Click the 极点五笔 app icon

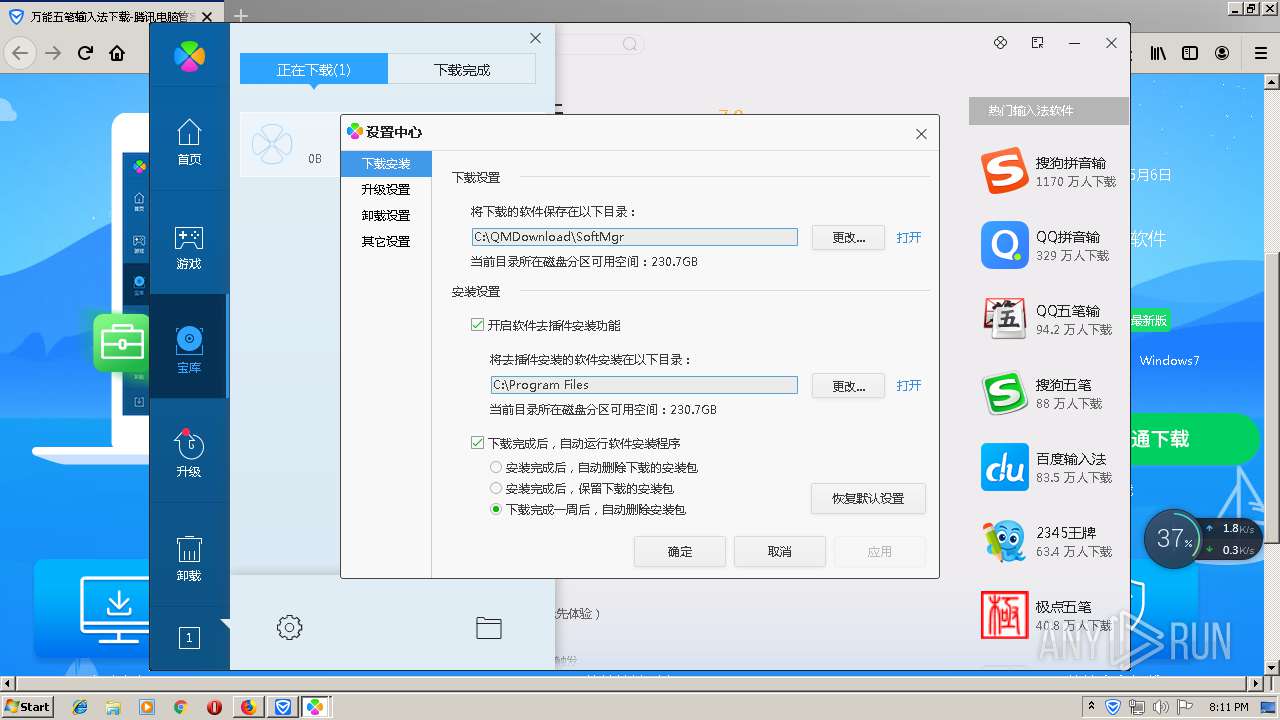(x=1004, y=615)
